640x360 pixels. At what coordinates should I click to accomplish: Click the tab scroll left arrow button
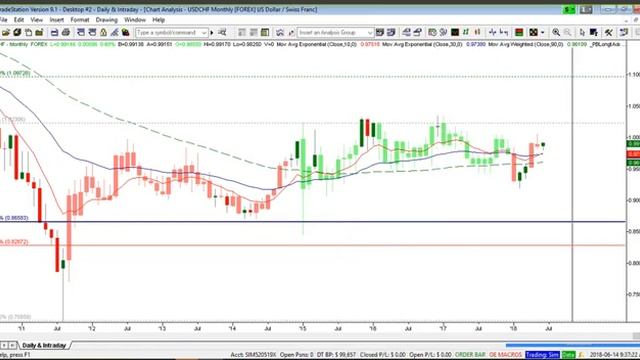[x=4, y=345]
